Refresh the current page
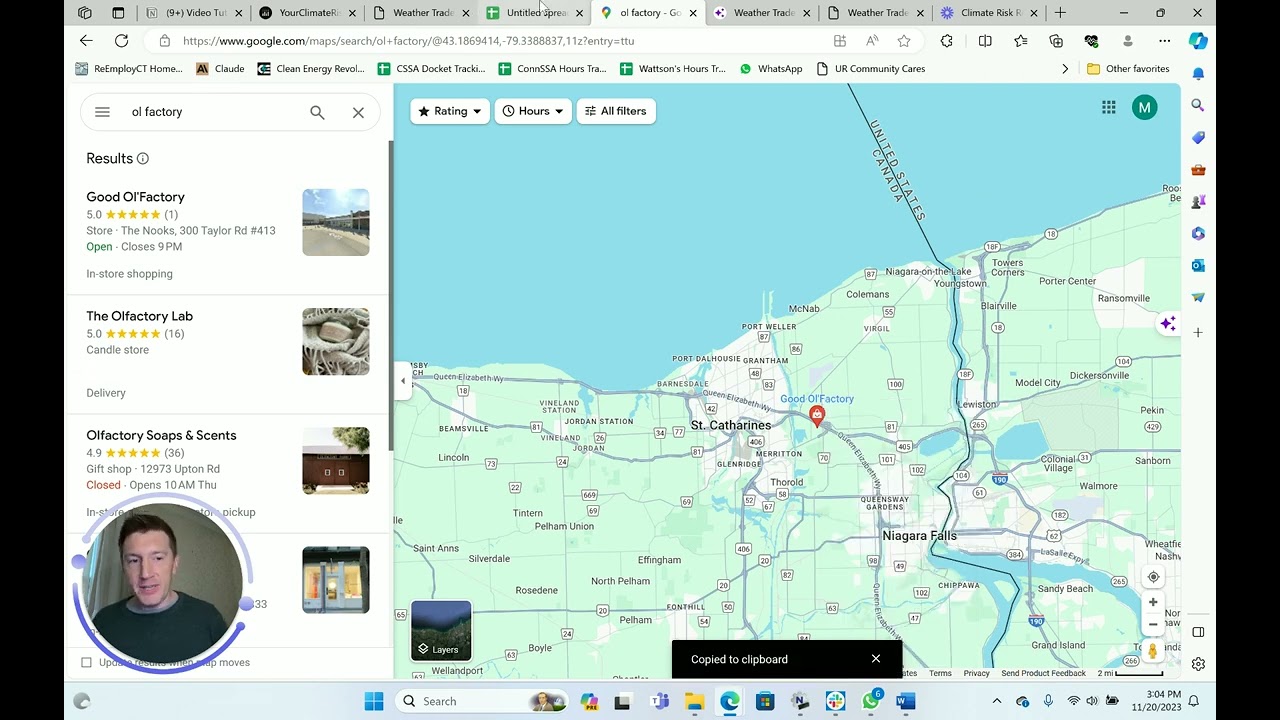1280x720 pixels. coord(121,41)
